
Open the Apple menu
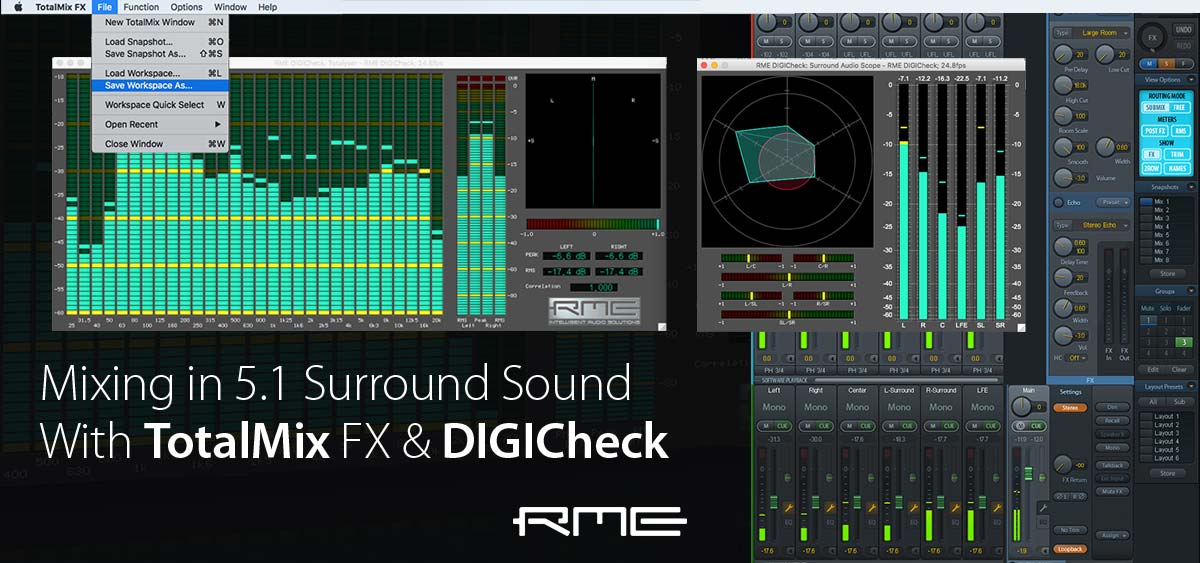(x=17, y=7)
